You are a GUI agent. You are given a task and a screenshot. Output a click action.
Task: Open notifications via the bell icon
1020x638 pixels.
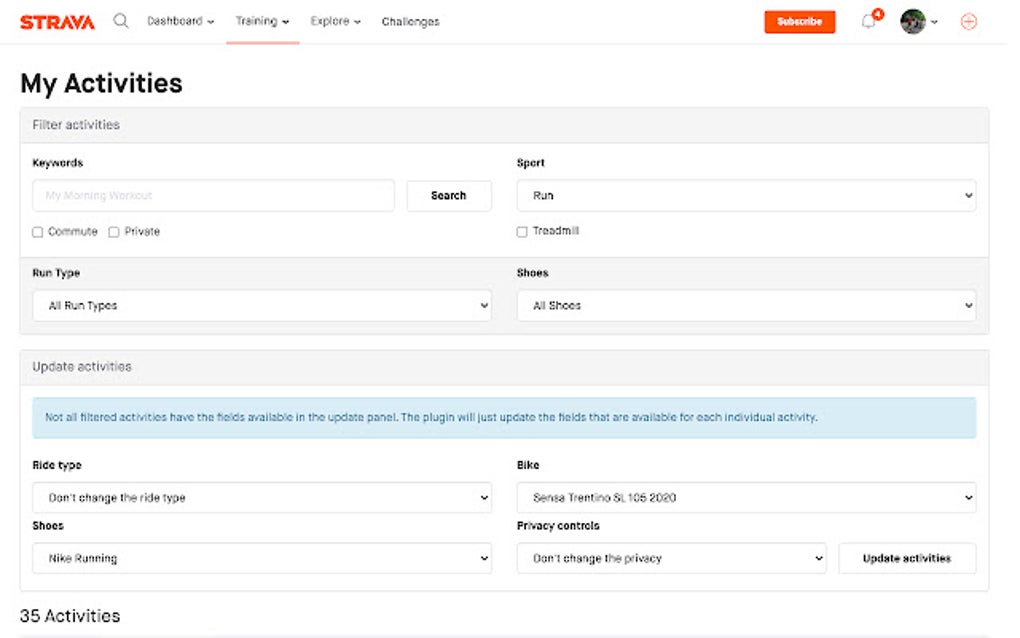[x=868, y=21]
